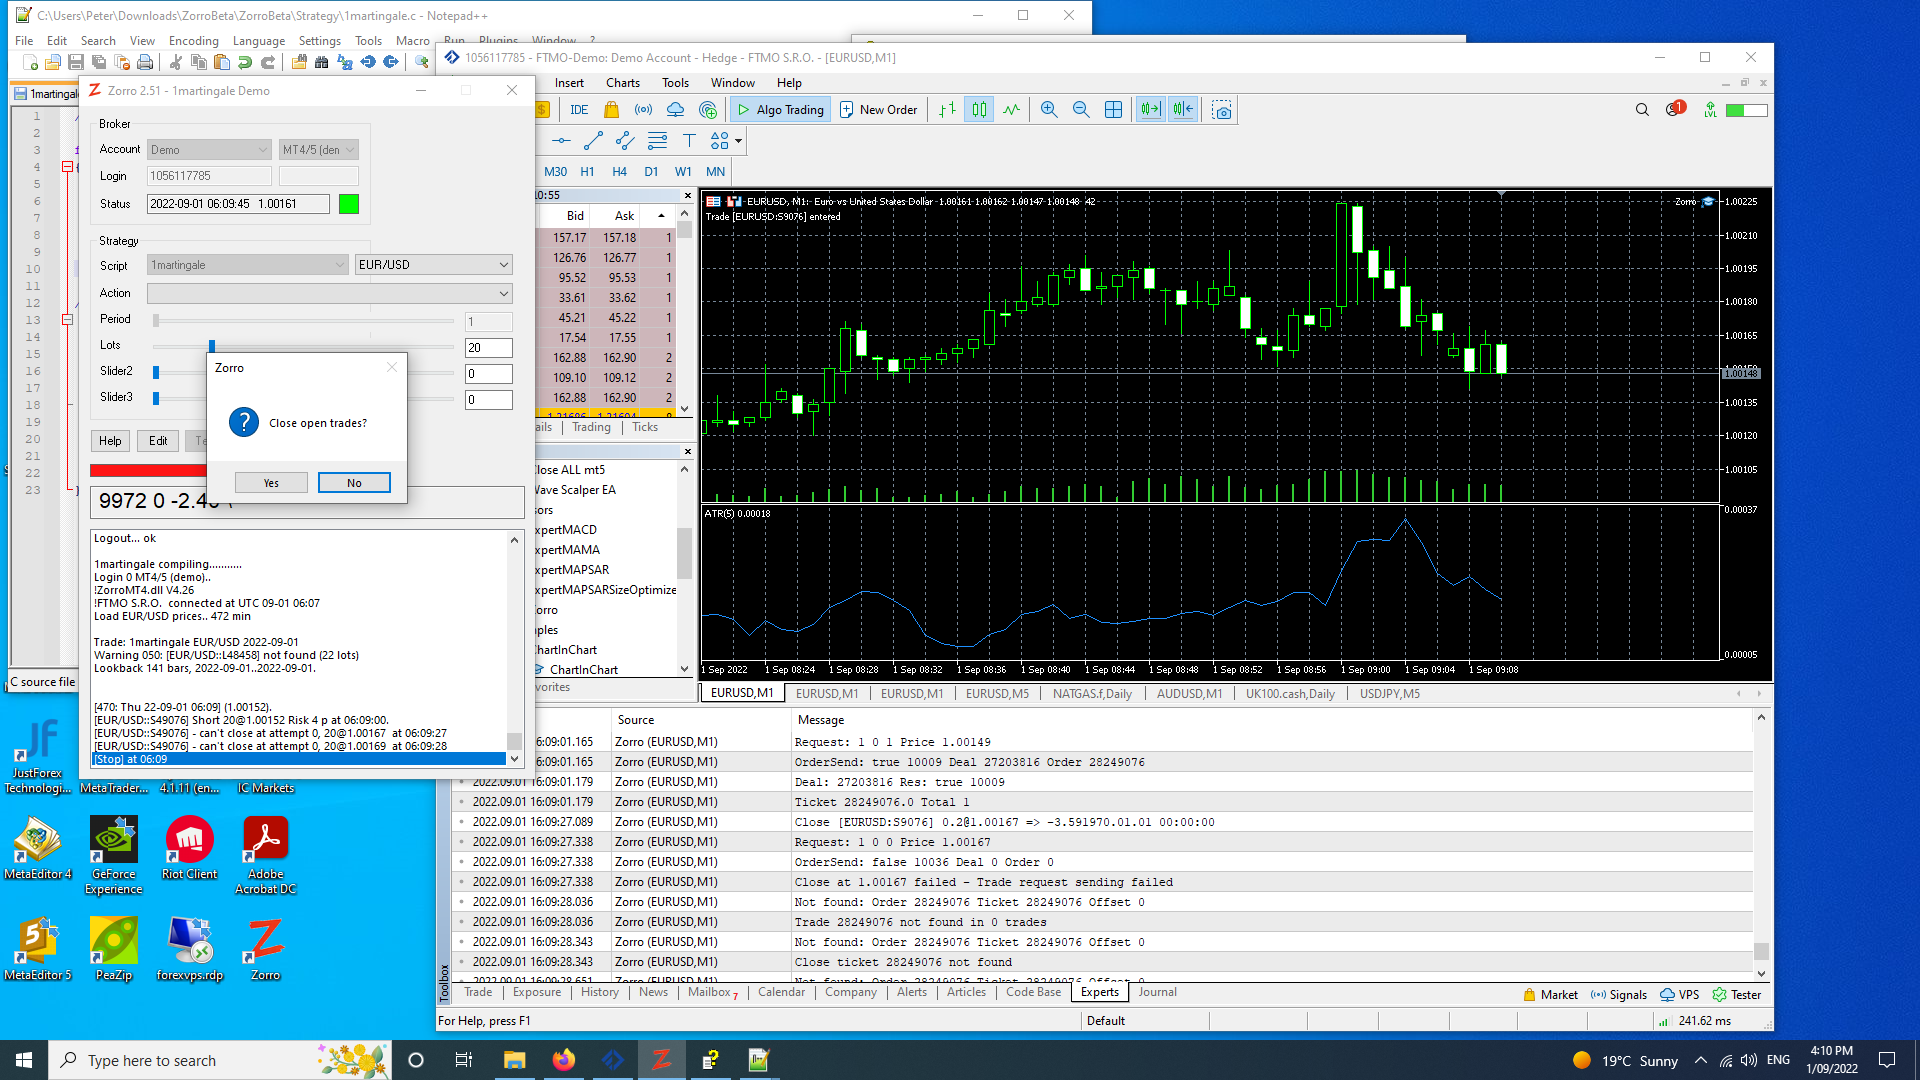Open the Zorro Account dropdown
Screen dimensions: 1920x1080
(209, 150)
